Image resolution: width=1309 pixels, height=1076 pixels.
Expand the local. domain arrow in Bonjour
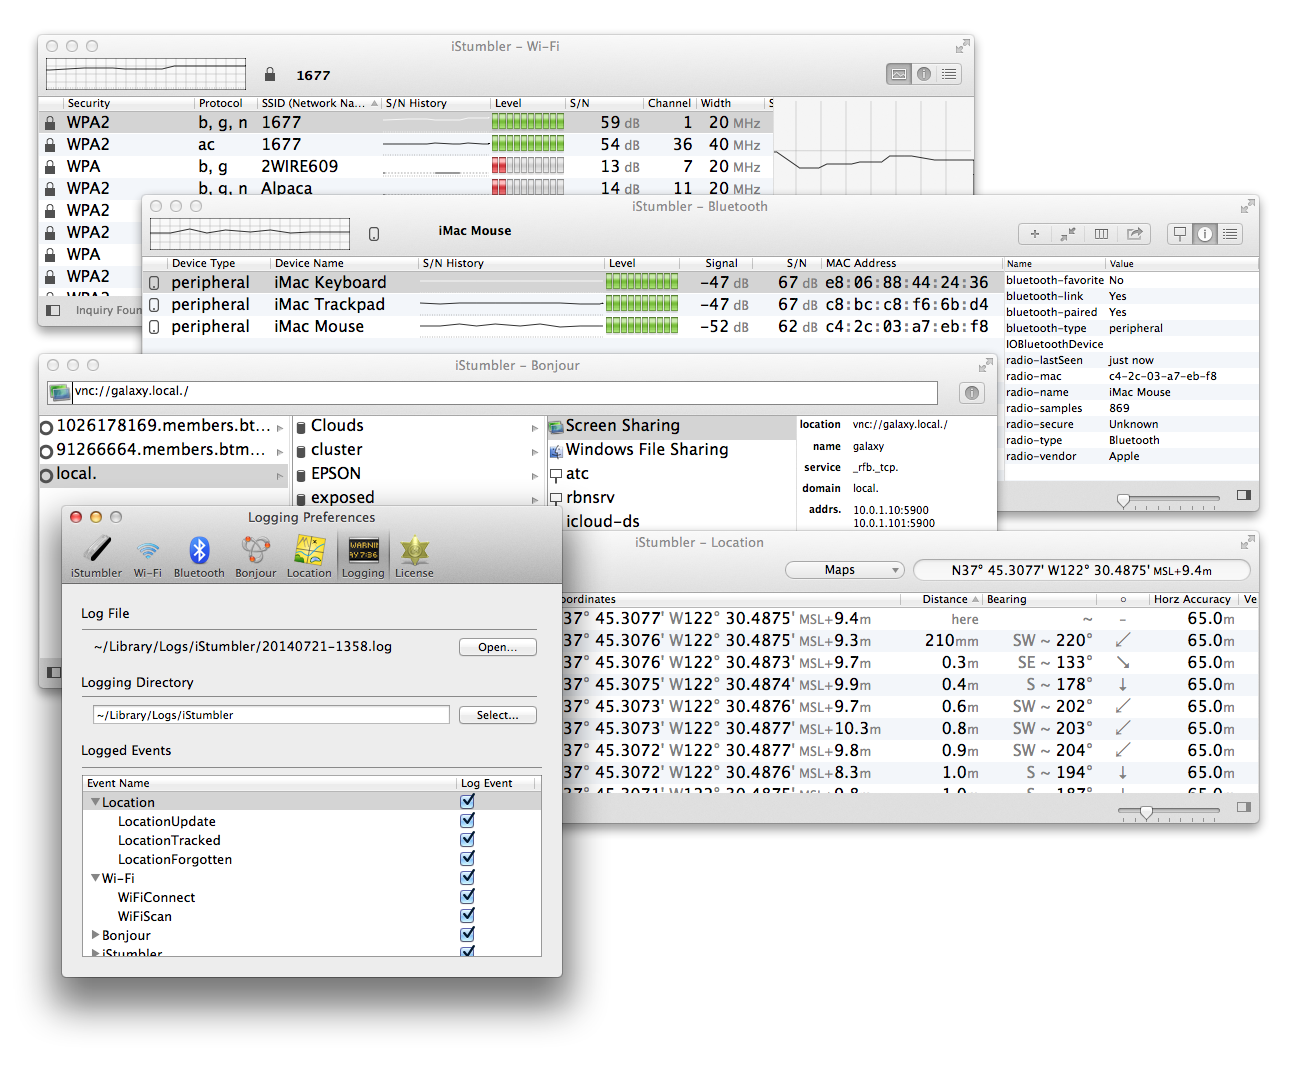tap(280, 476)
